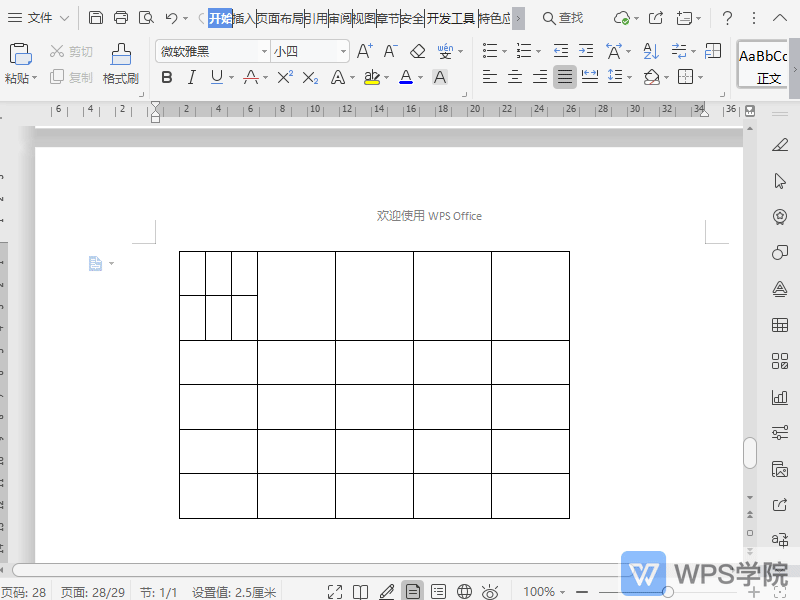Click the clear formatting eraser icon
Viewport: 800px width, 600px height.
[x=418, y=51]
